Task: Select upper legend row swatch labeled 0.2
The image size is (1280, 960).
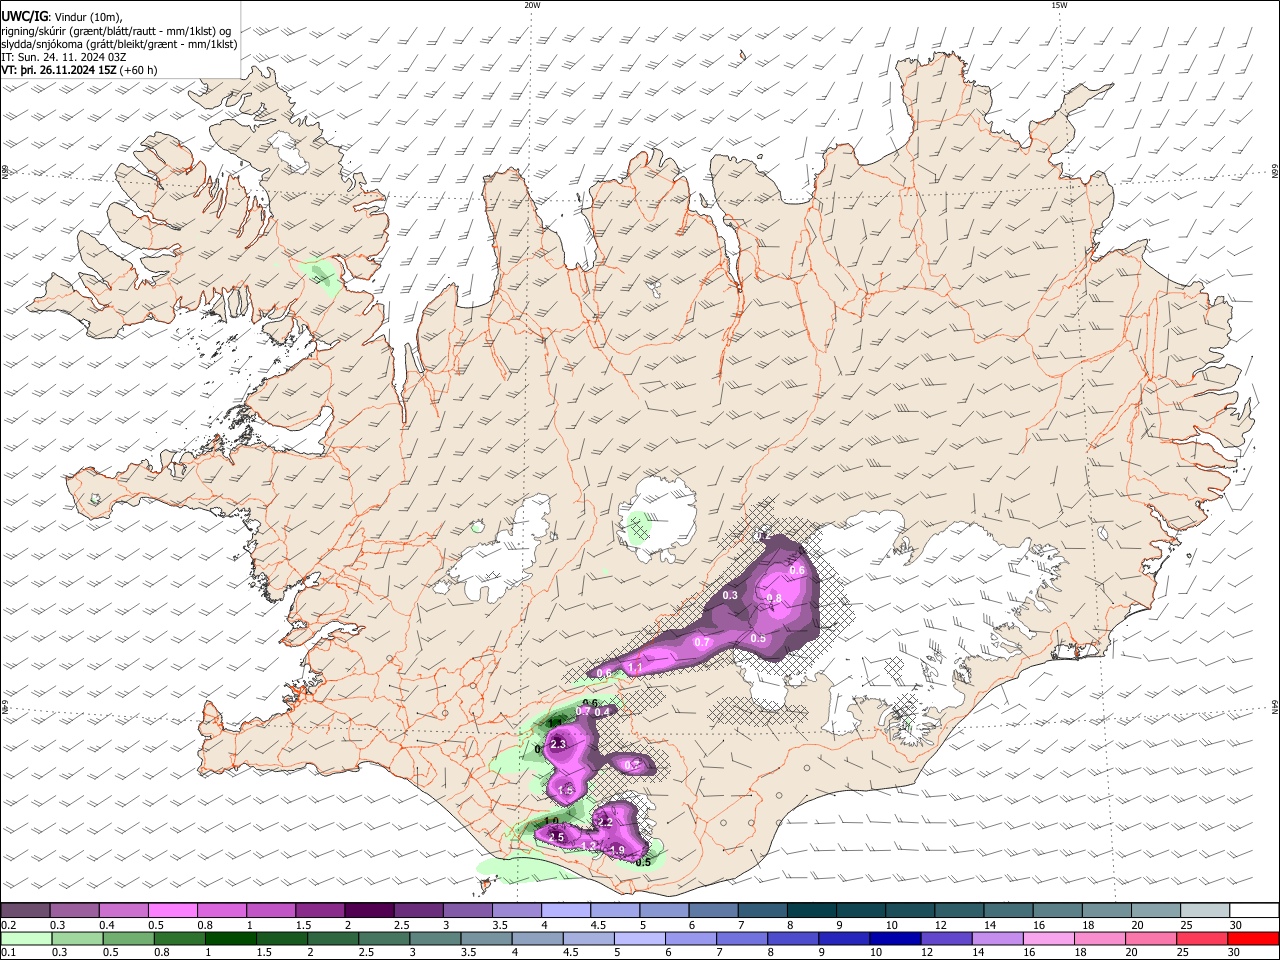Action: [25, 911]
